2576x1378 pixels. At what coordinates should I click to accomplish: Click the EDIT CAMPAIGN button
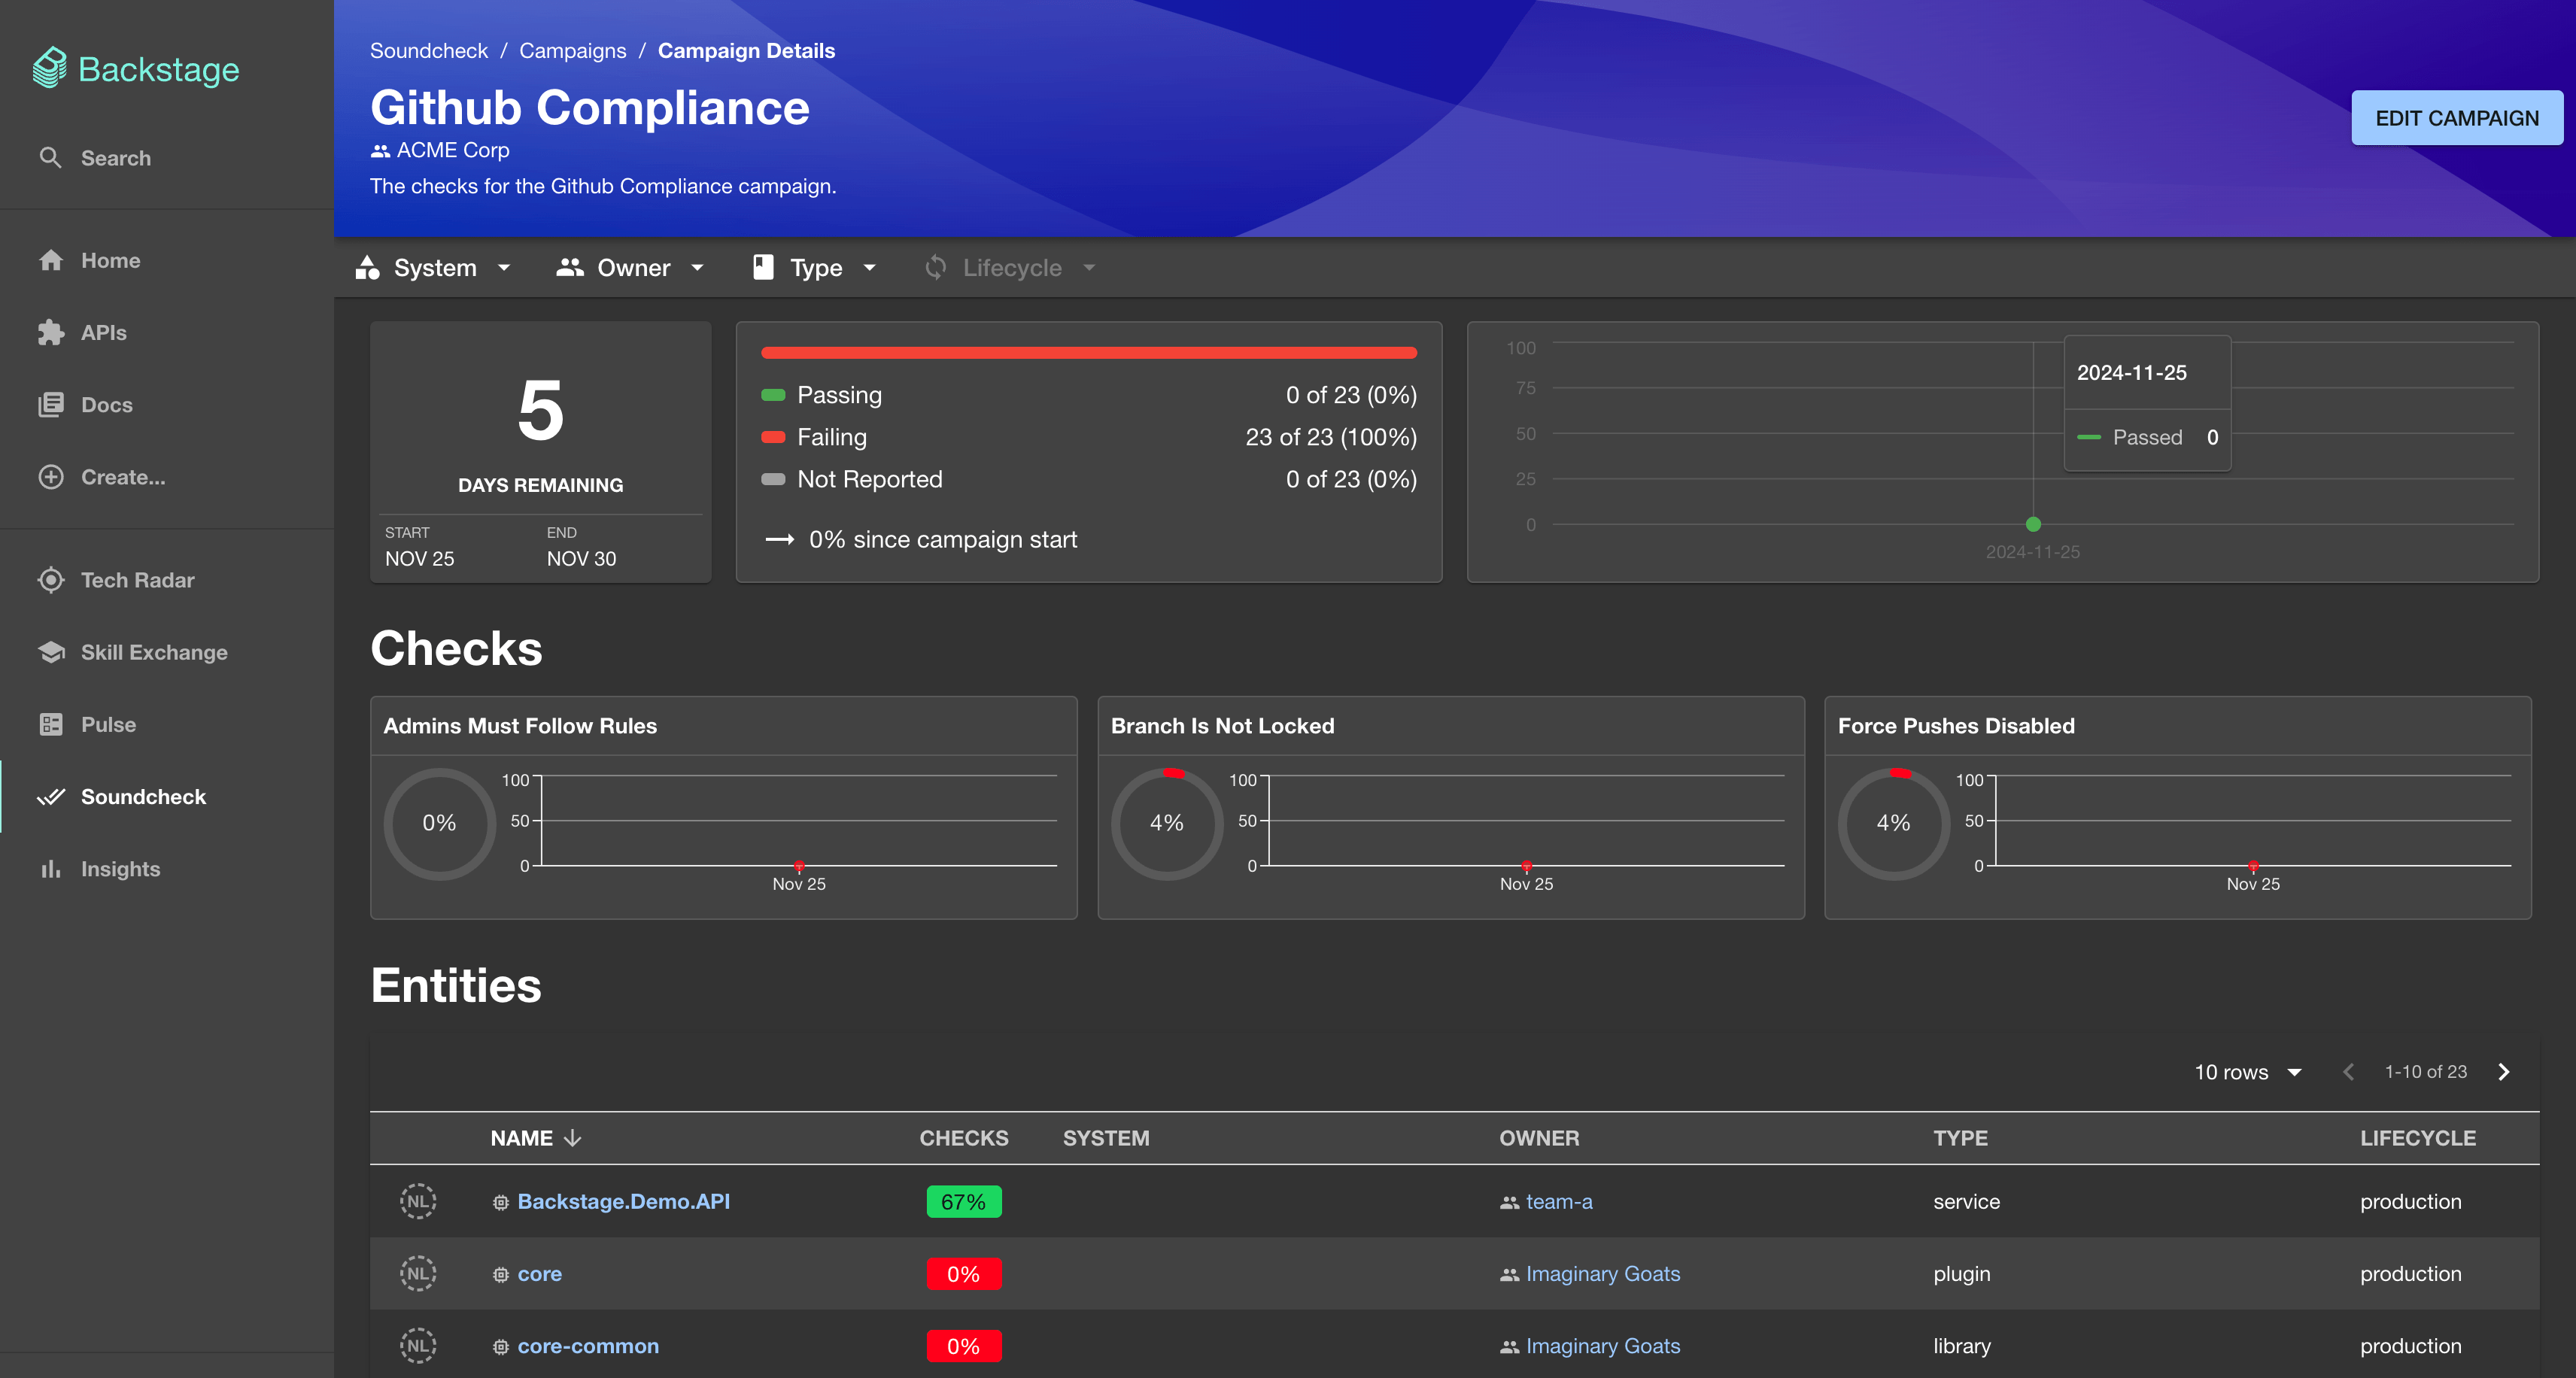coord(2456,118)
